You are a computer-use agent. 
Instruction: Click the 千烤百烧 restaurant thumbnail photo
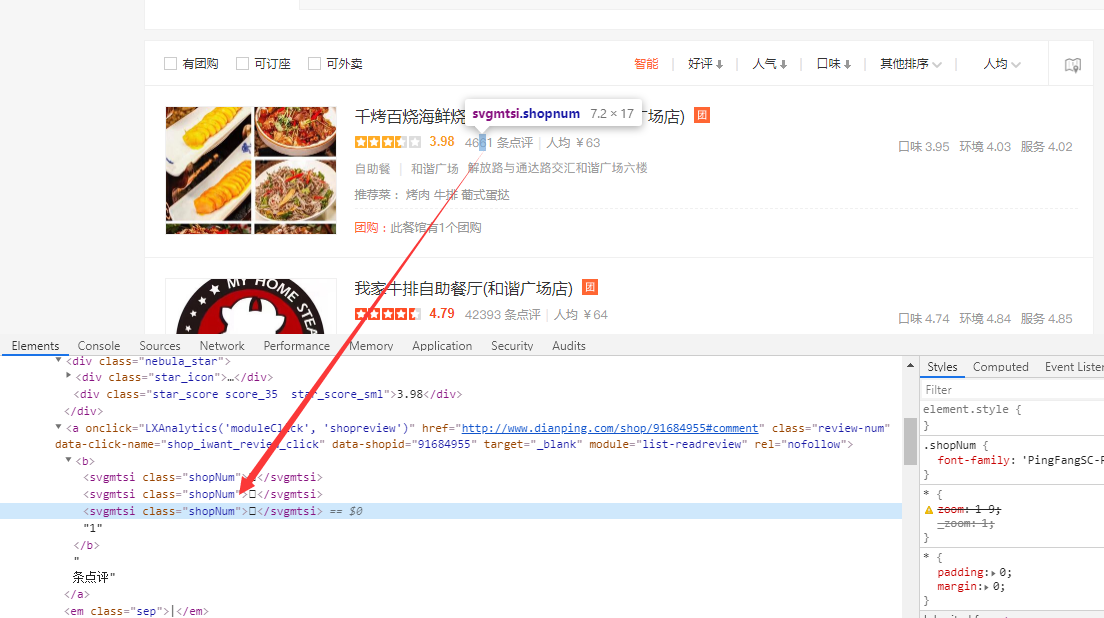tap(250, 170)
